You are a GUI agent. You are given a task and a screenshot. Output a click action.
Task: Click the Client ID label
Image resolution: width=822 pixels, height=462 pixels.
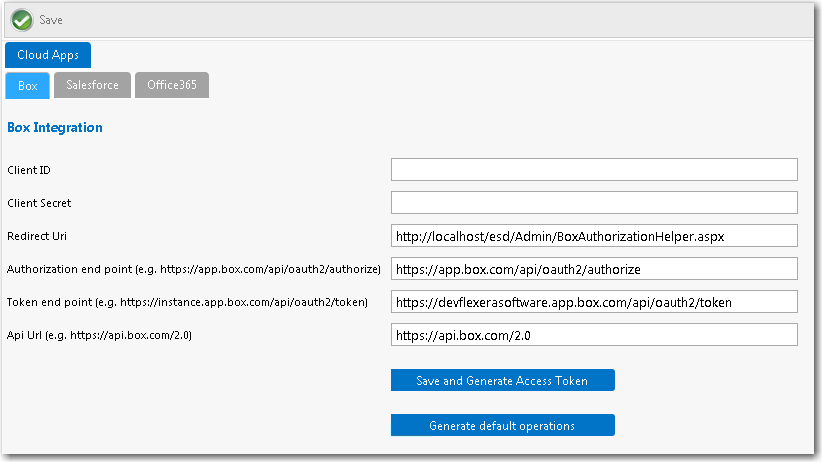click(x=29, y=170)
